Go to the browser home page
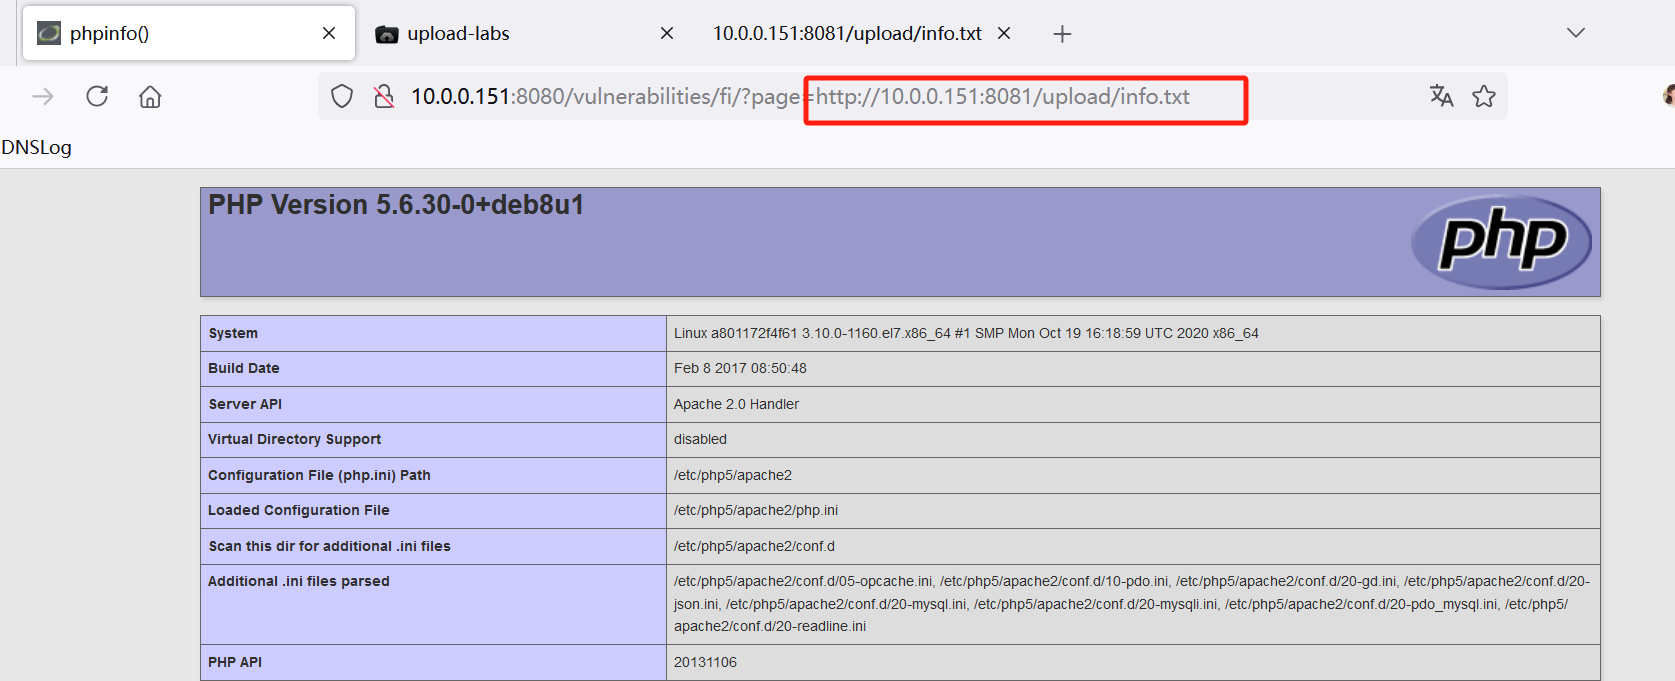The image size is (1675, 681). [x=150, y=96]
